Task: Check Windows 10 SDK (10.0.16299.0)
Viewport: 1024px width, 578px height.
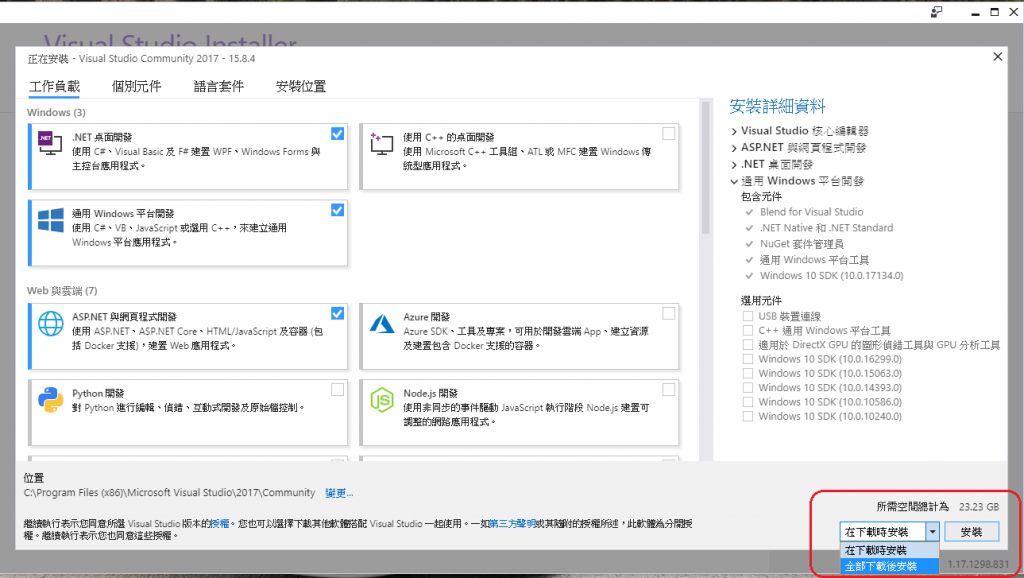Action: click(748, 359)
